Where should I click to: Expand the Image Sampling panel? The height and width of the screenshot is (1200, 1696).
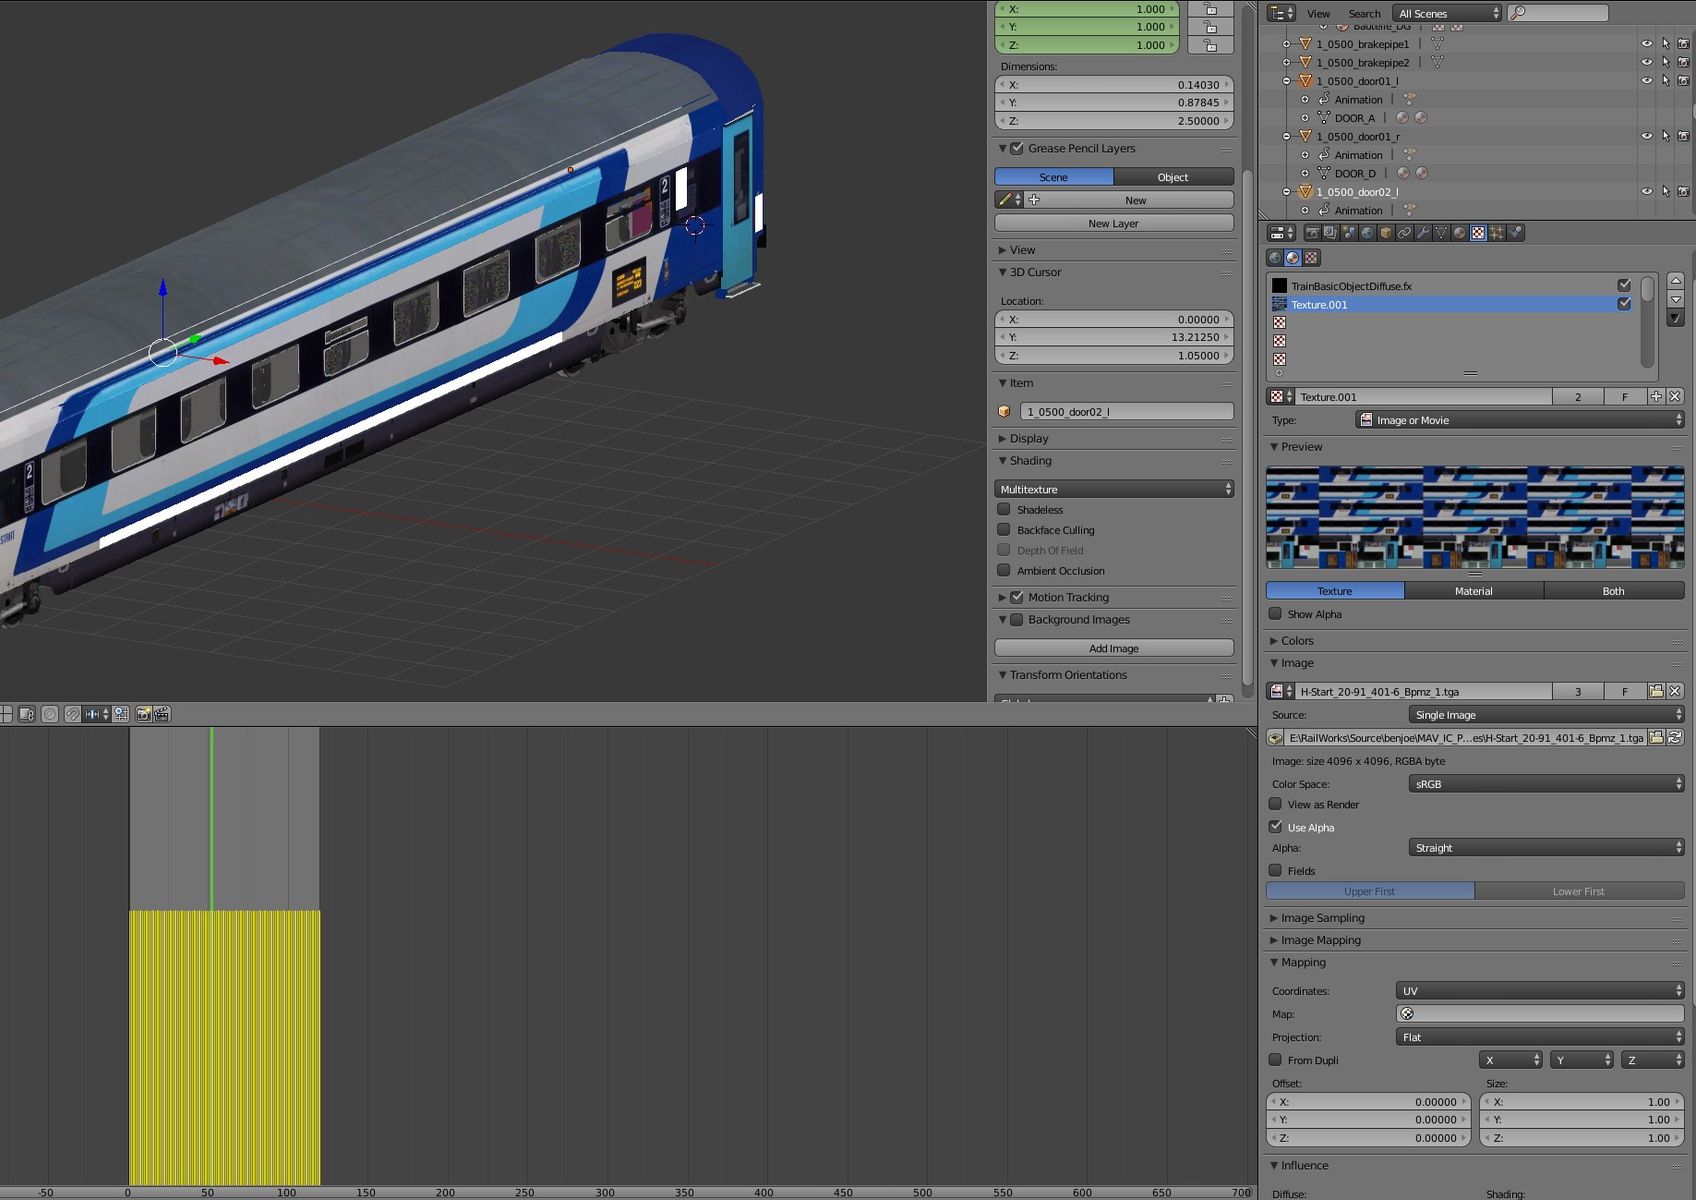[x=1322, y=918]
